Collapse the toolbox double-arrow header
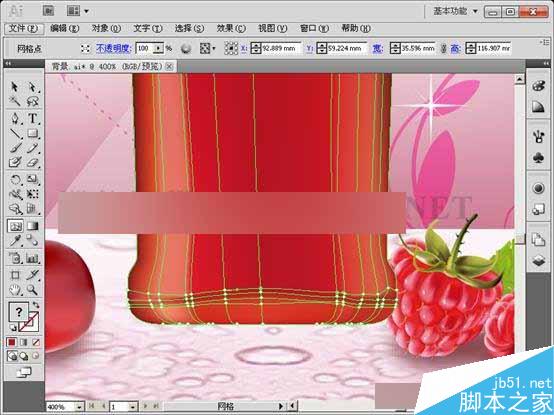554x415 pixels. click(x=8, y=64)
